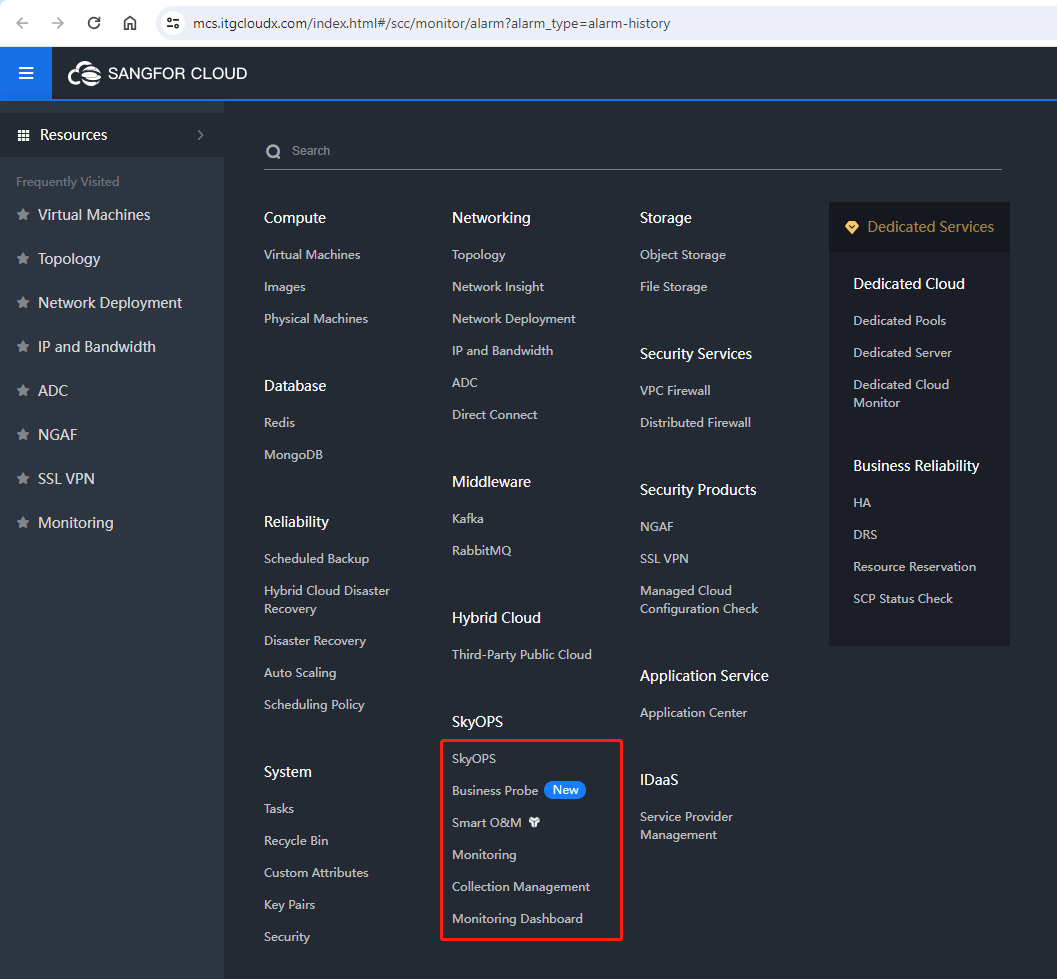Select Topology from the sidebar
1057x979 pixels.
pyautogui.click(x=69, y=258)
